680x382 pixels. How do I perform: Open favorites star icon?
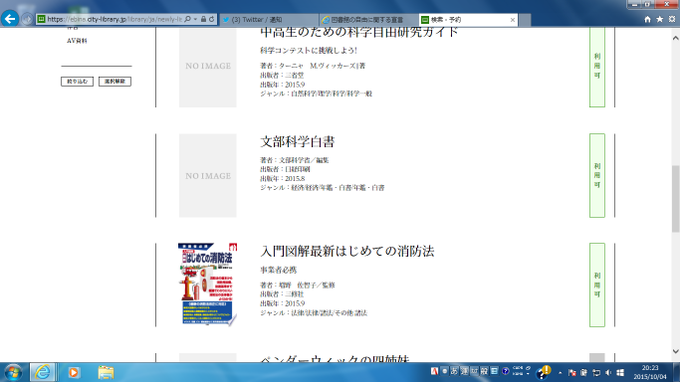(660, 19)
